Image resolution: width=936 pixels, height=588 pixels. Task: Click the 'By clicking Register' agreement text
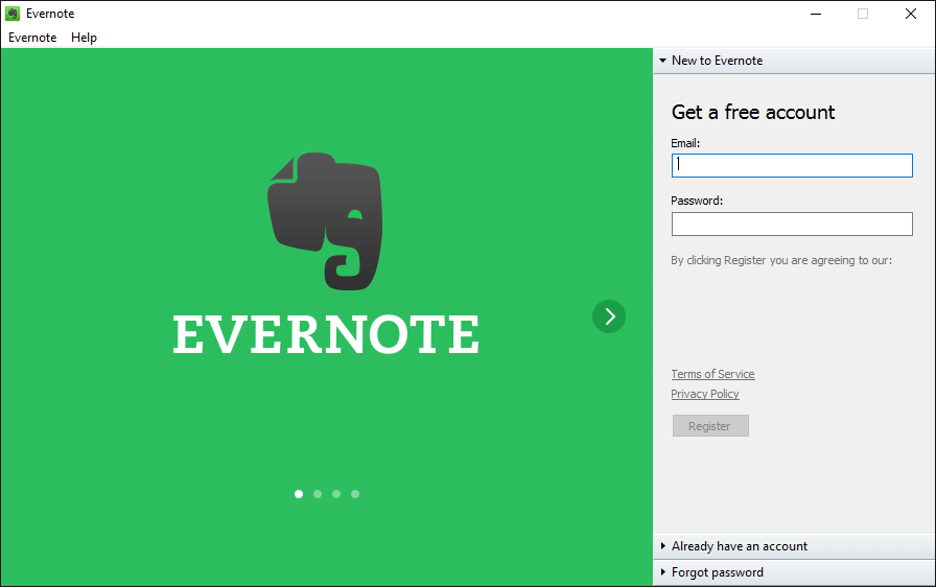(x=781, y=260)
